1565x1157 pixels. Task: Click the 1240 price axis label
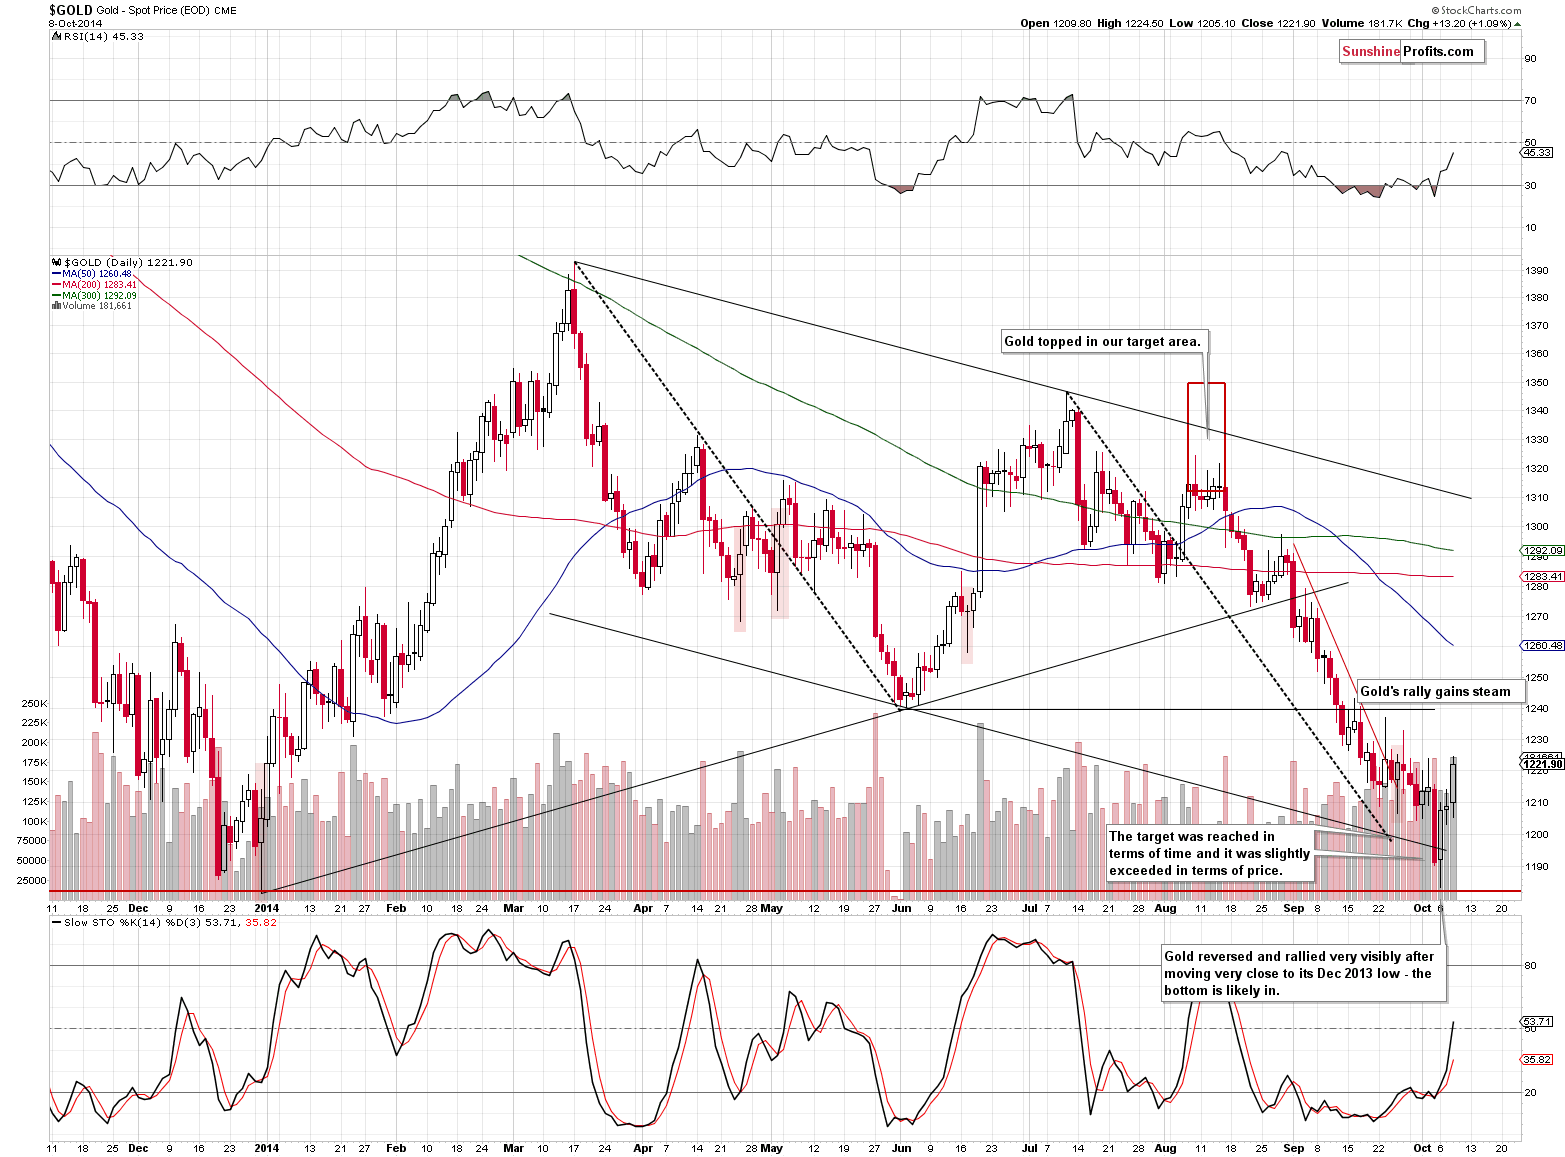point(1537,708)
